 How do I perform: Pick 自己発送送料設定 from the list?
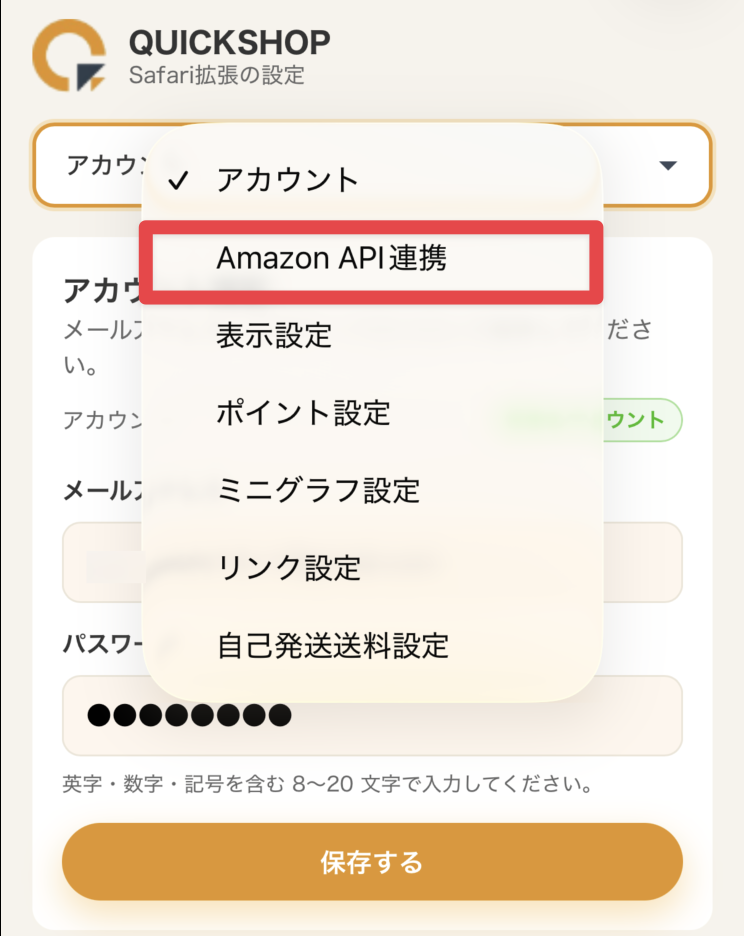332,645
